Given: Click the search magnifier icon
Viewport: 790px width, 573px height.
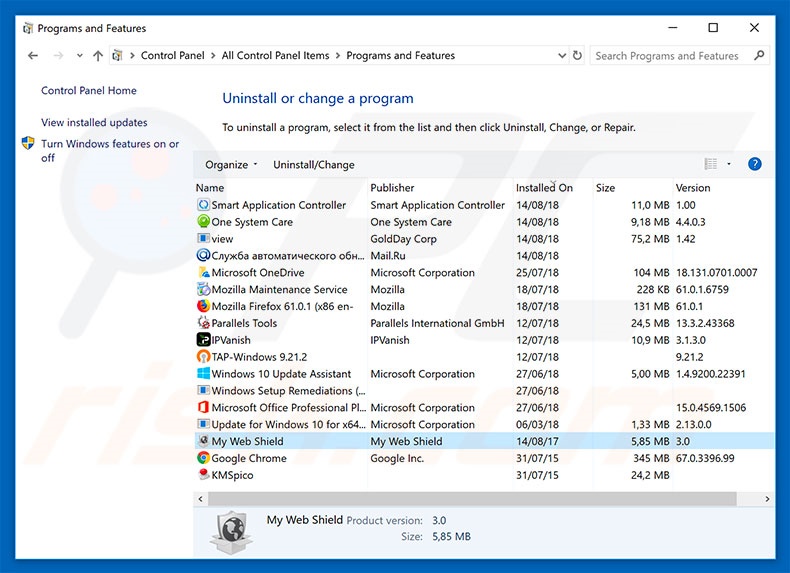Looking at the screenshot, I should (759, 55).
